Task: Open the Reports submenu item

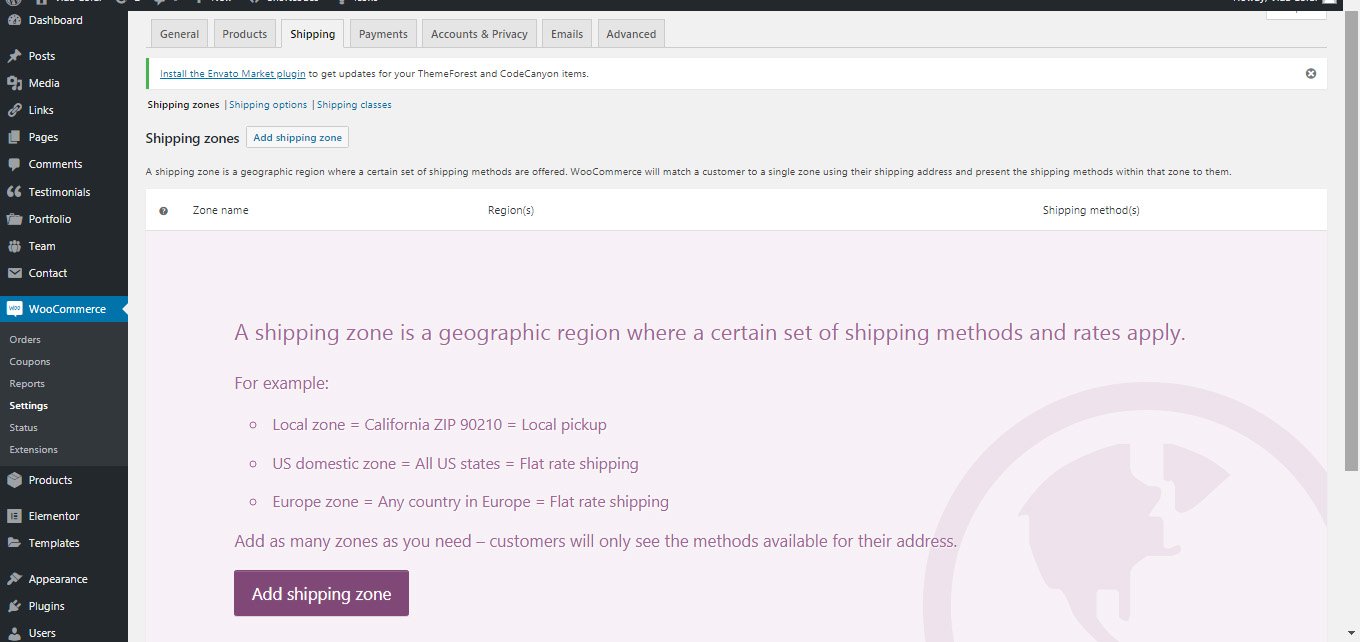Action: click(x=27, y=384)
